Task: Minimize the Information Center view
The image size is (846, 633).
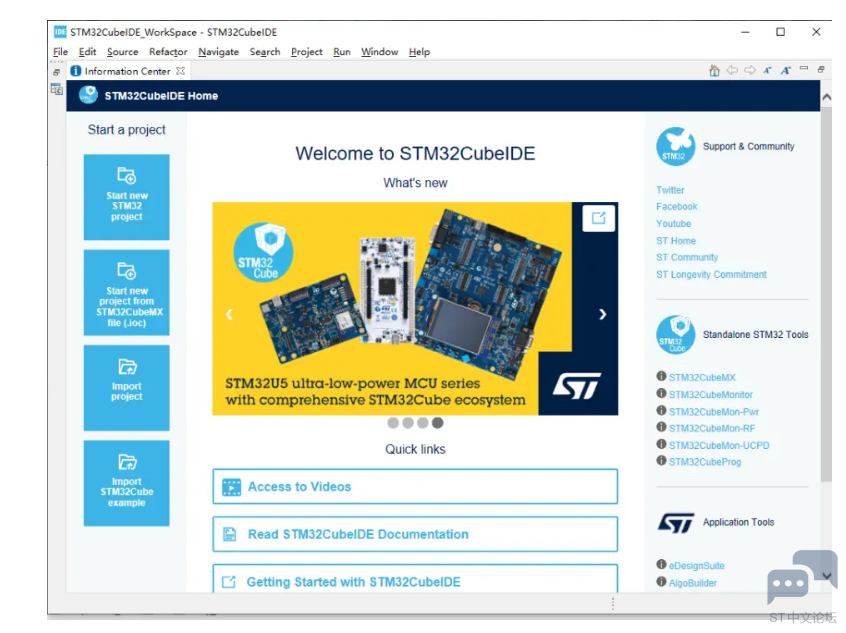Action: click(x=804, y=68)
